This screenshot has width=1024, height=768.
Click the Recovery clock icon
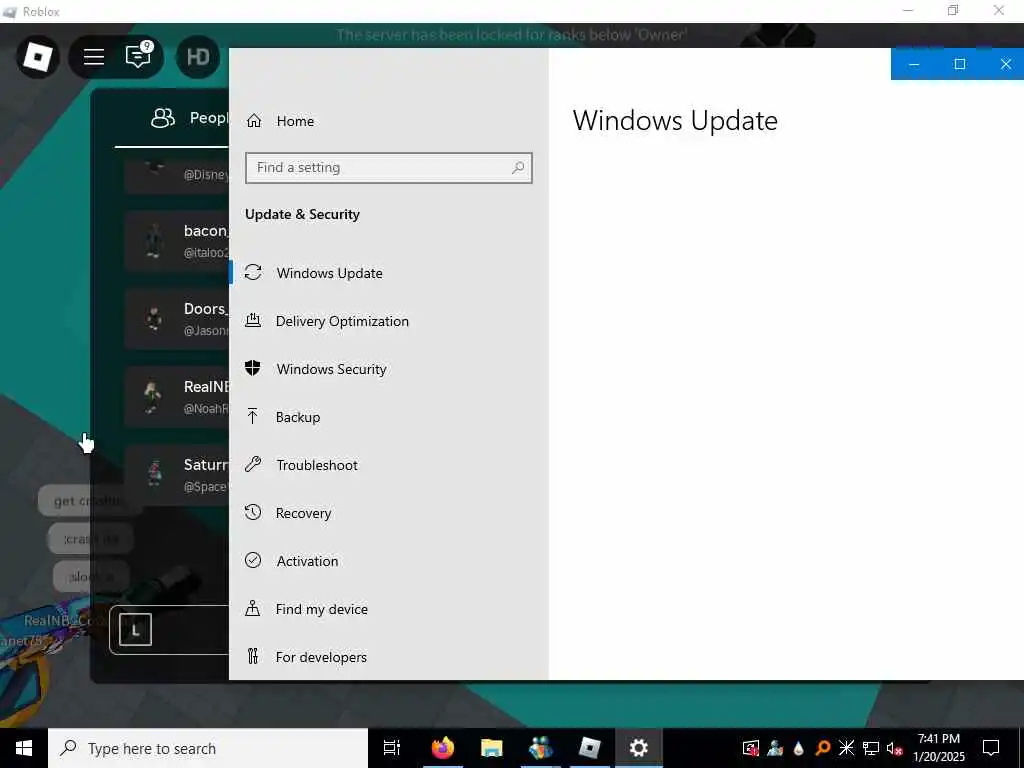253,512
